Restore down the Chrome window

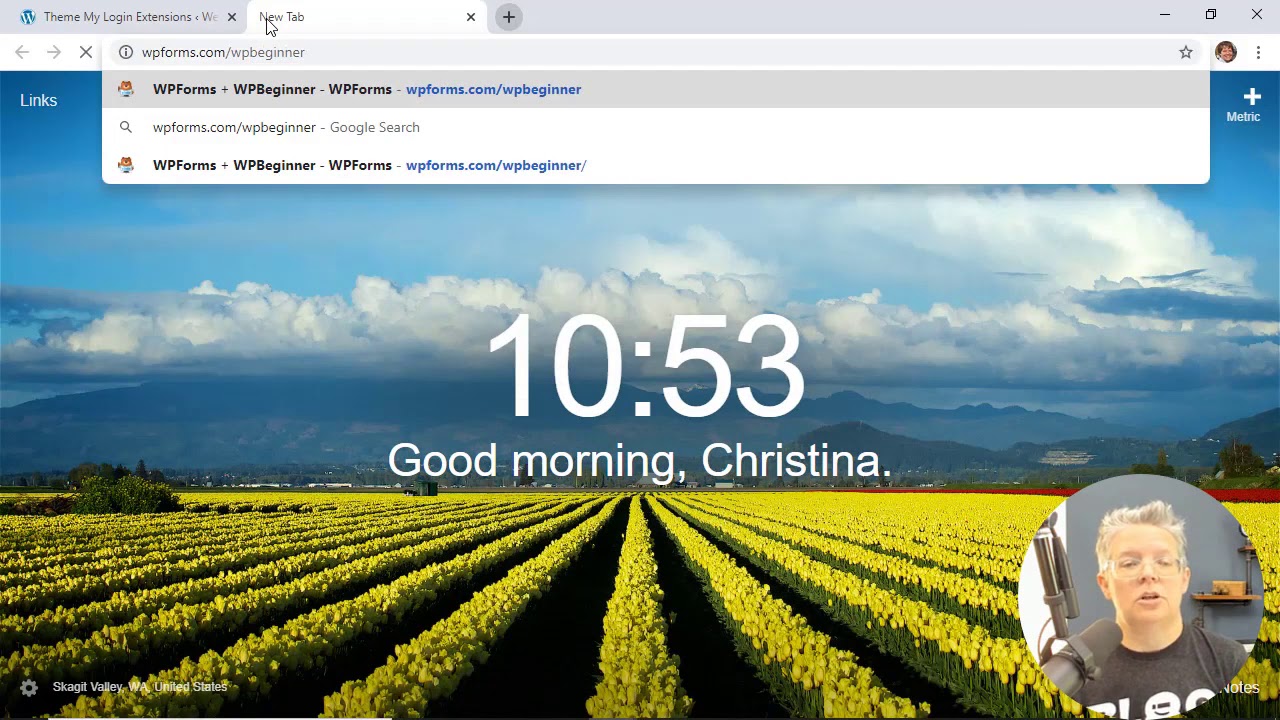tap(1210, 14)
